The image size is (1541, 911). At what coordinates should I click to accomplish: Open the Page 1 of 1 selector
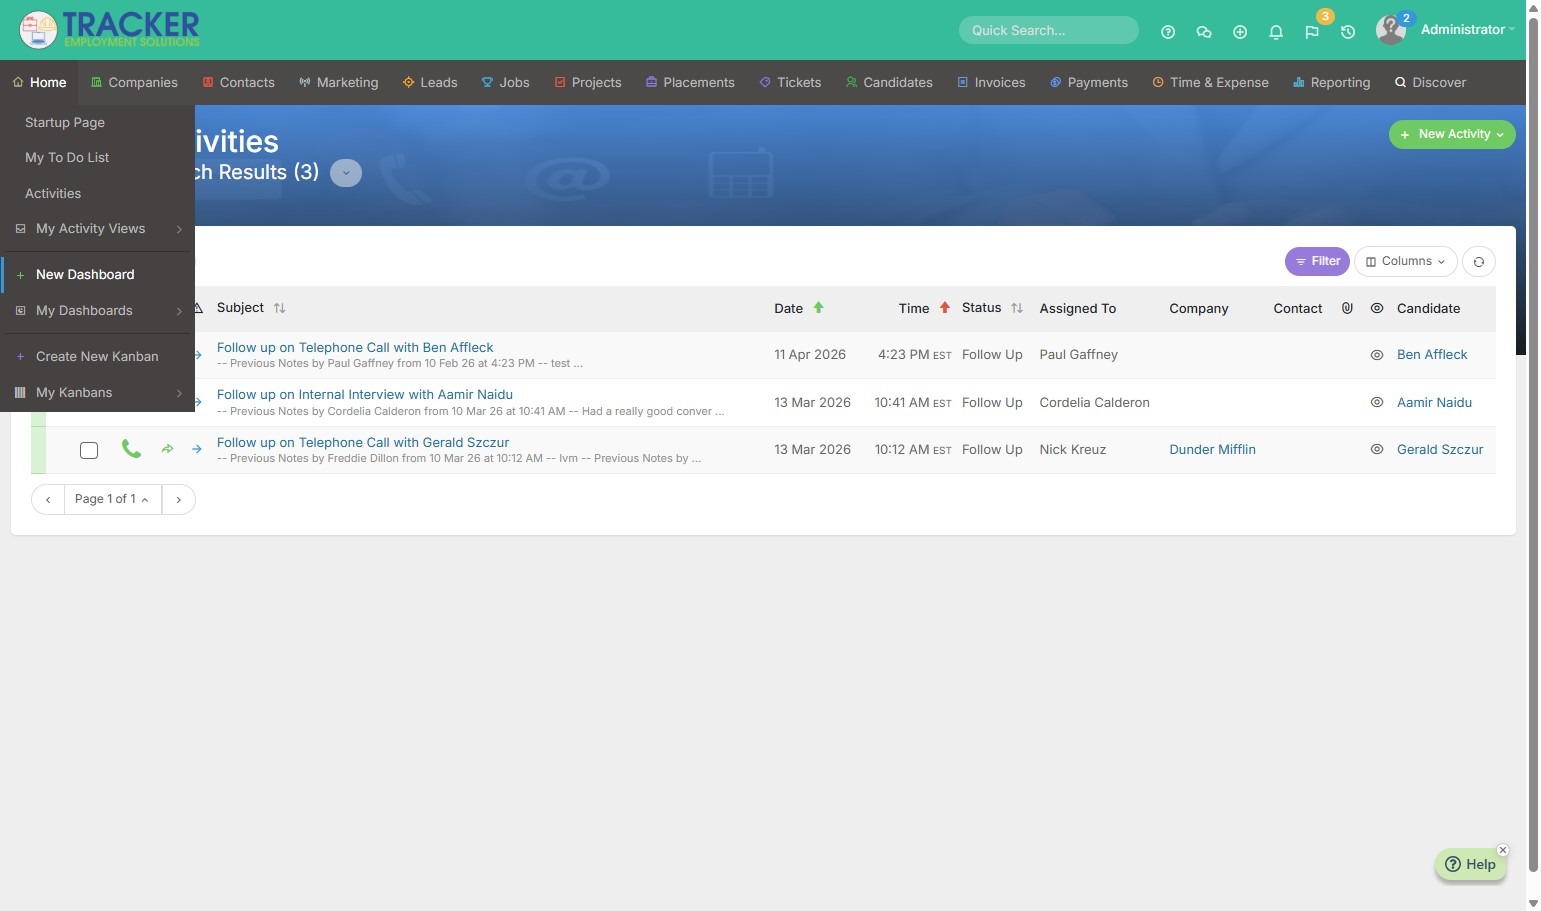coord(113,499)
